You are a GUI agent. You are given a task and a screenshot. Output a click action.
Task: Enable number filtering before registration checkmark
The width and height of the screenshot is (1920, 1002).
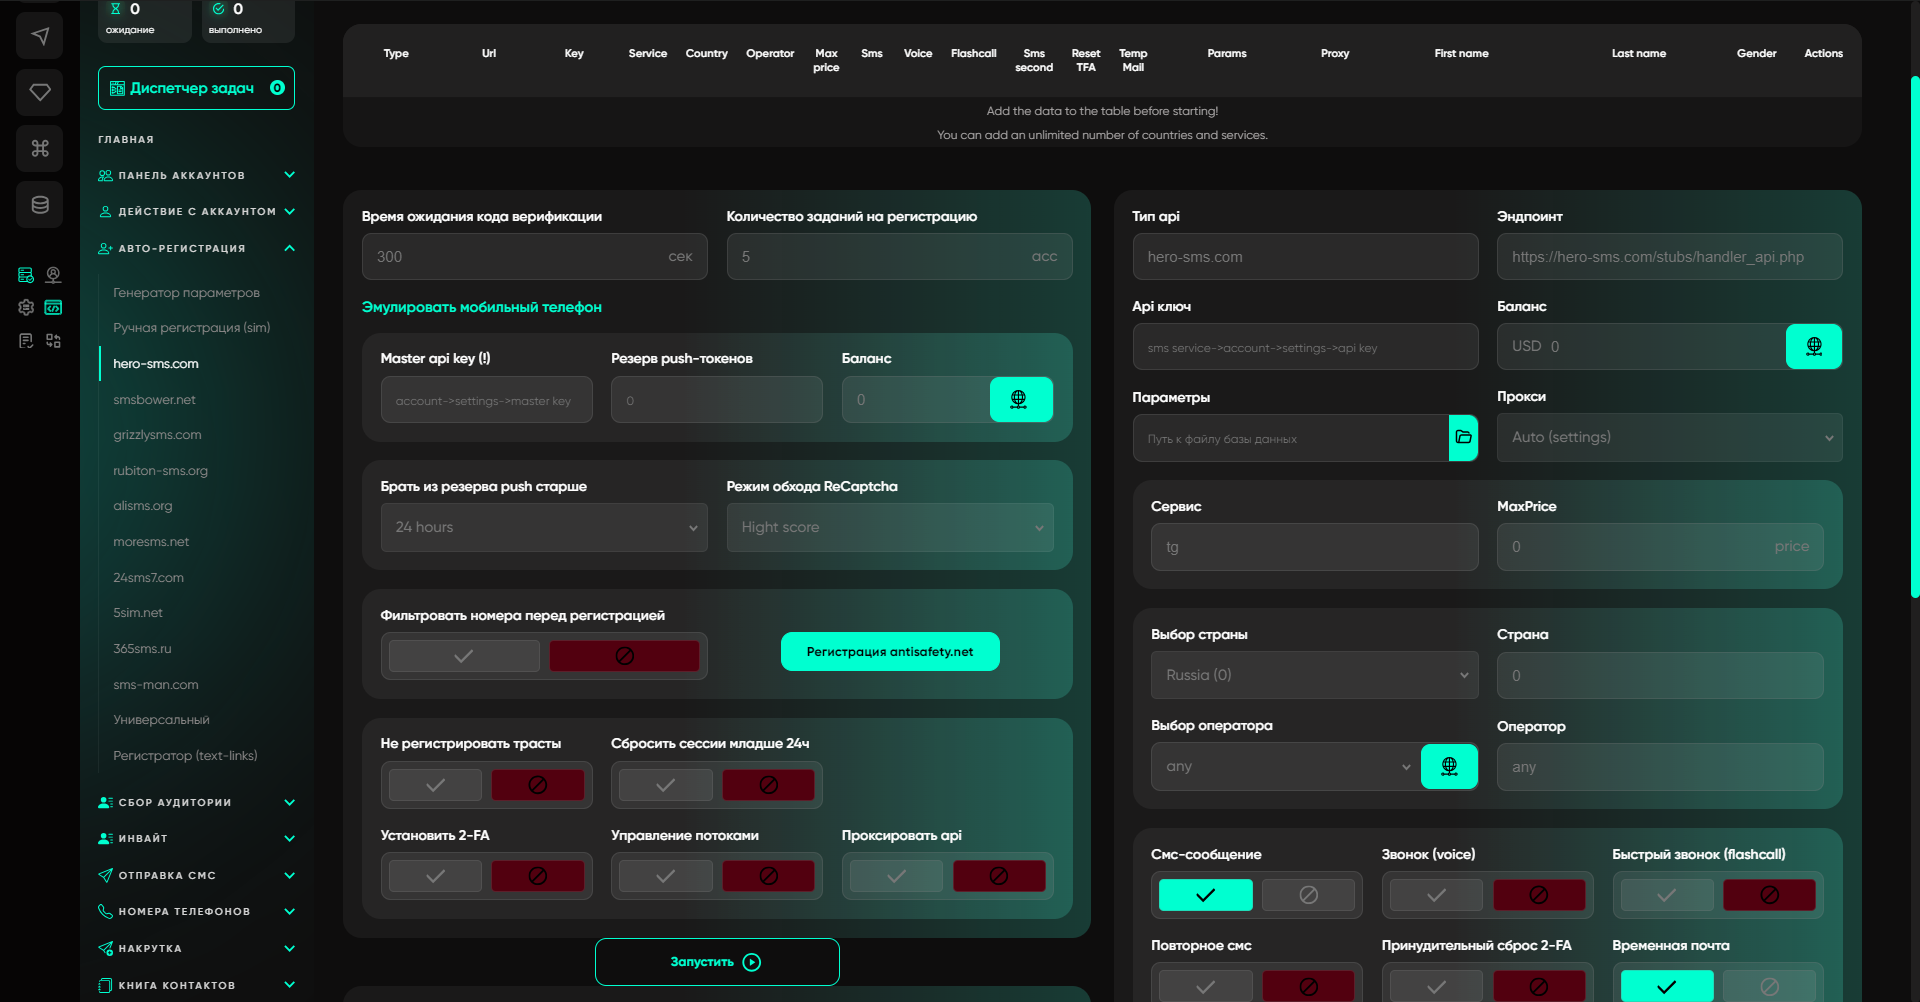click(x=464, y=656)
